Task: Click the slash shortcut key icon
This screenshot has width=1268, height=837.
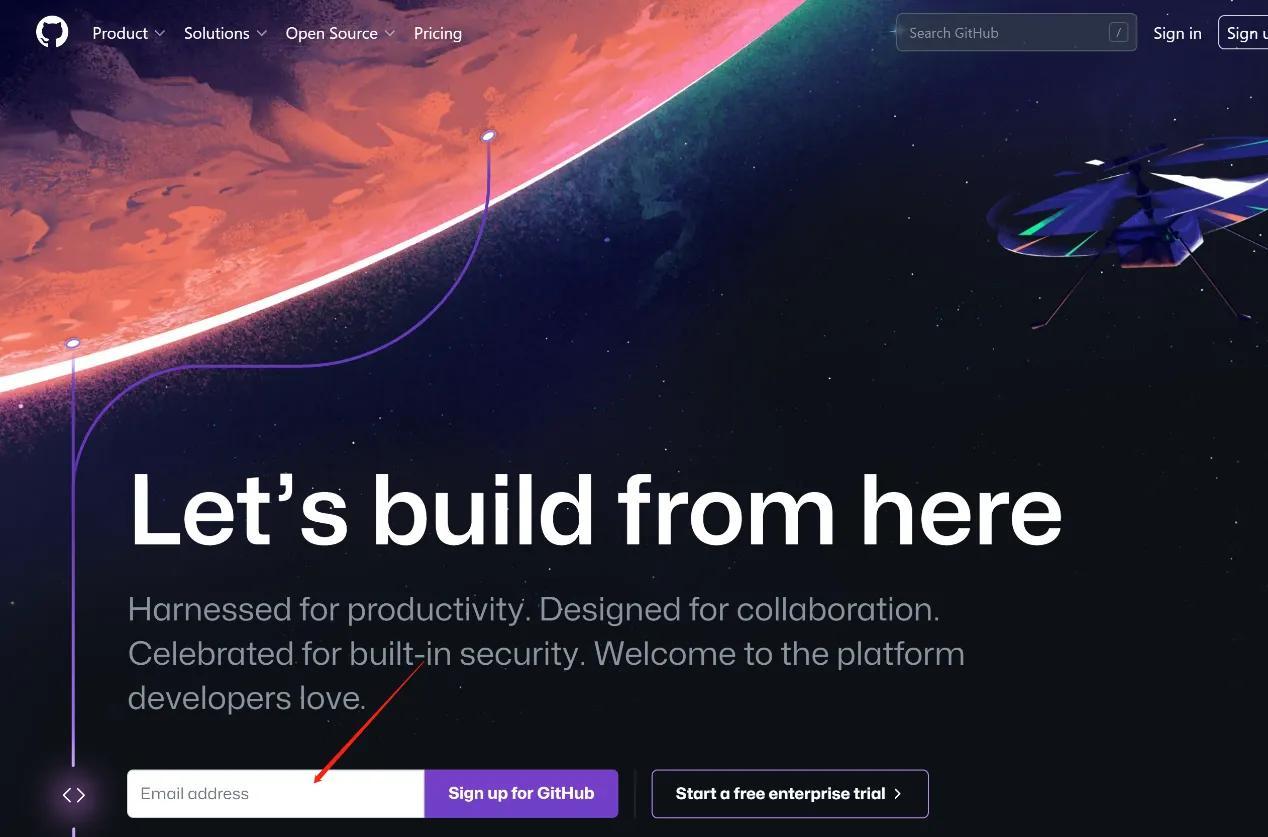Action: tap(1118, 33)
